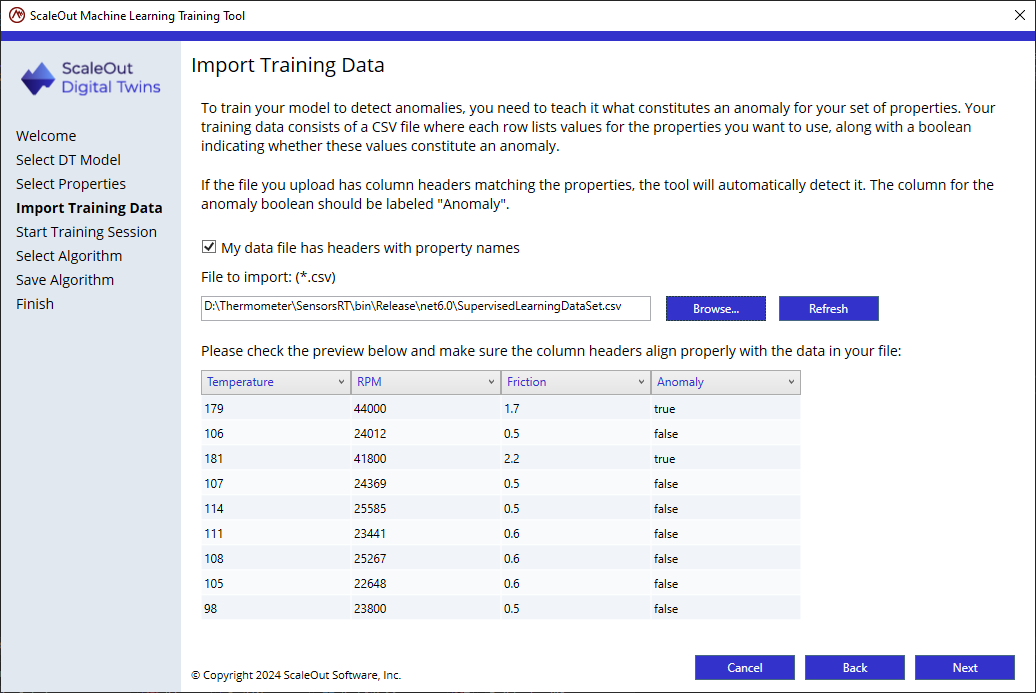Click RPM value 23441

click(x=426, y=534)
